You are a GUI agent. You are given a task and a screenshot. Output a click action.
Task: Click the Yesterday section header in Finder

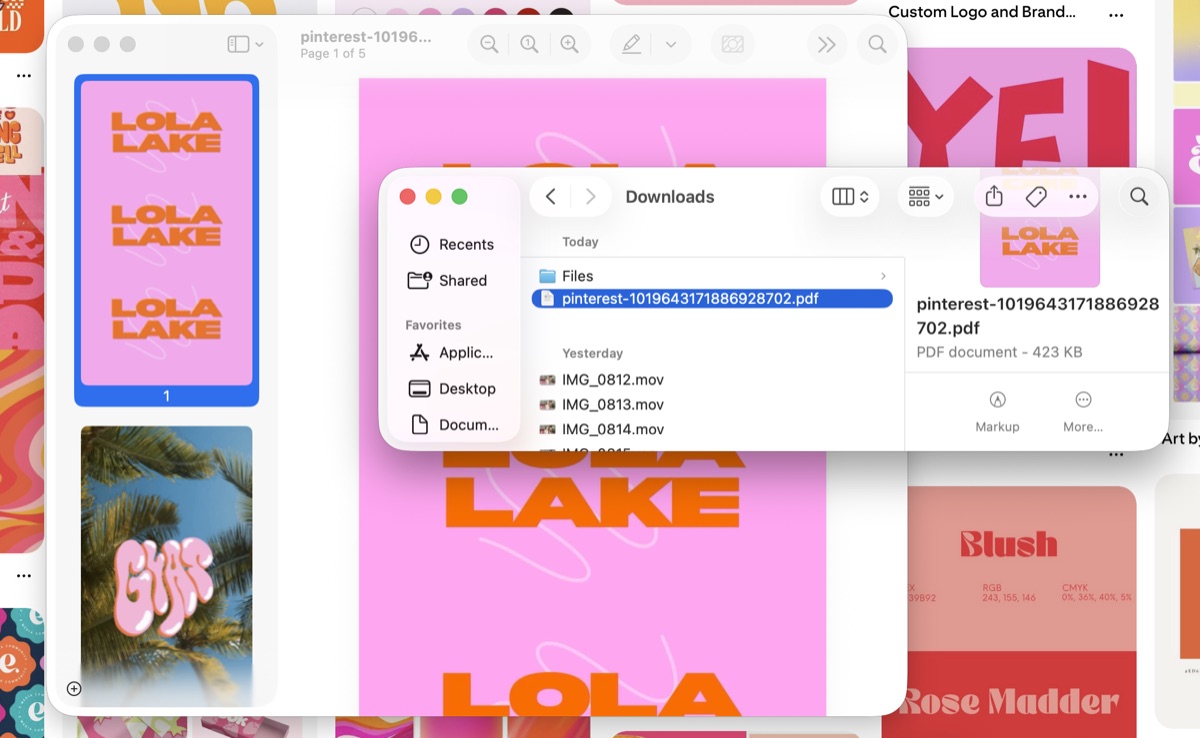tap(592, 353)
